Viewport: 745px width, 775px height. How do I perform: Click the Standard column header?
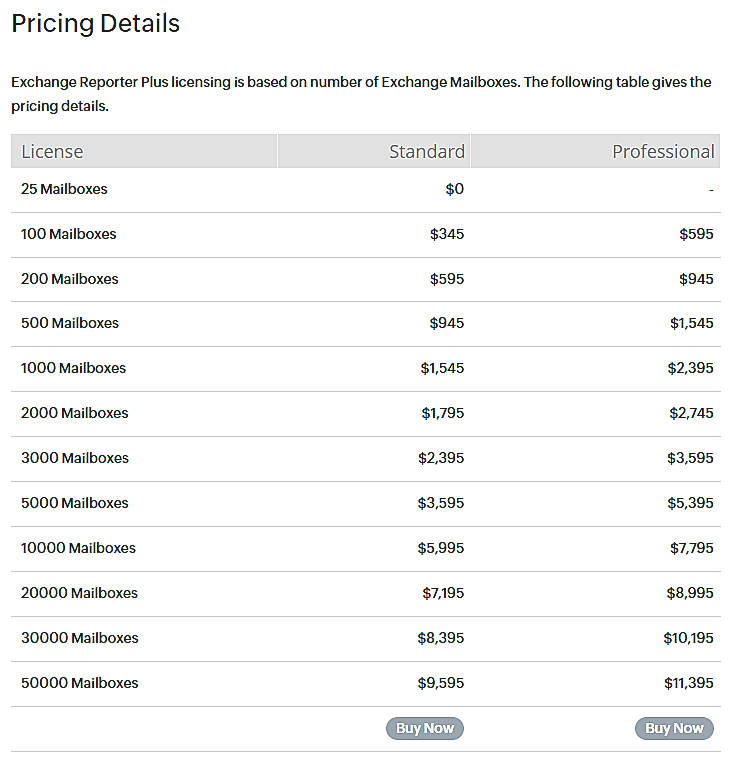(426, 152)
